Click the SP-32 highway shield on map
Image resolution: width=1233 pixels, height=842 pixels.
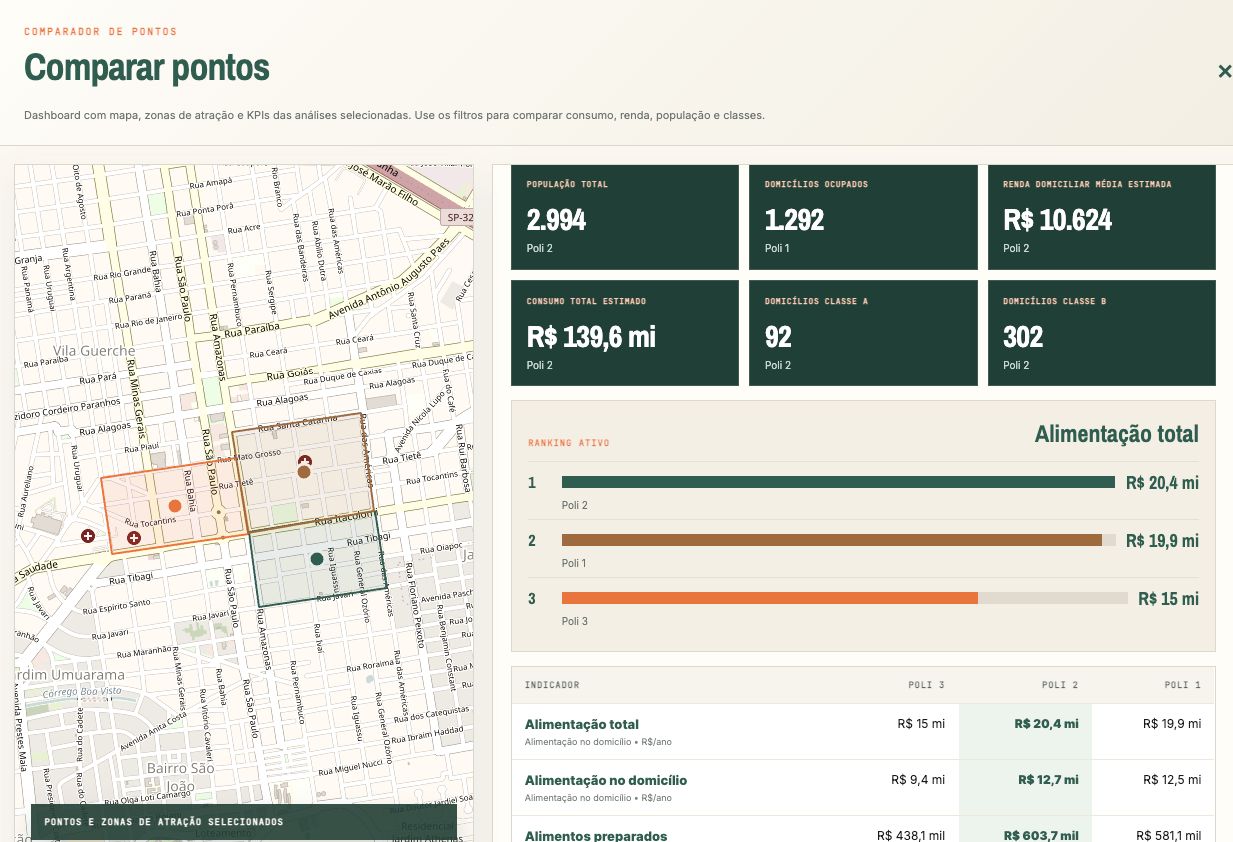457,216
